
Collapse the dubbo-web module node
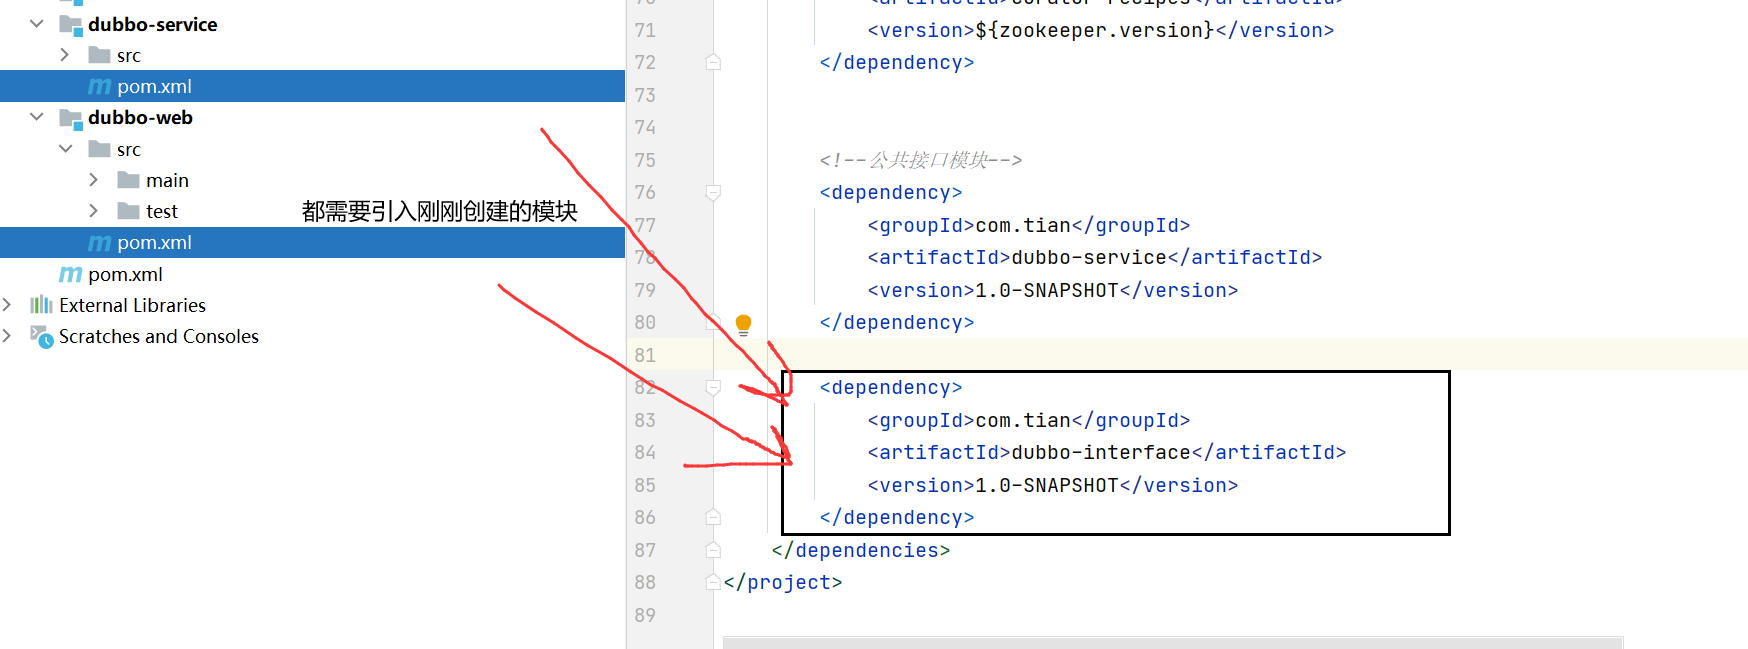(x=37, y=117)
